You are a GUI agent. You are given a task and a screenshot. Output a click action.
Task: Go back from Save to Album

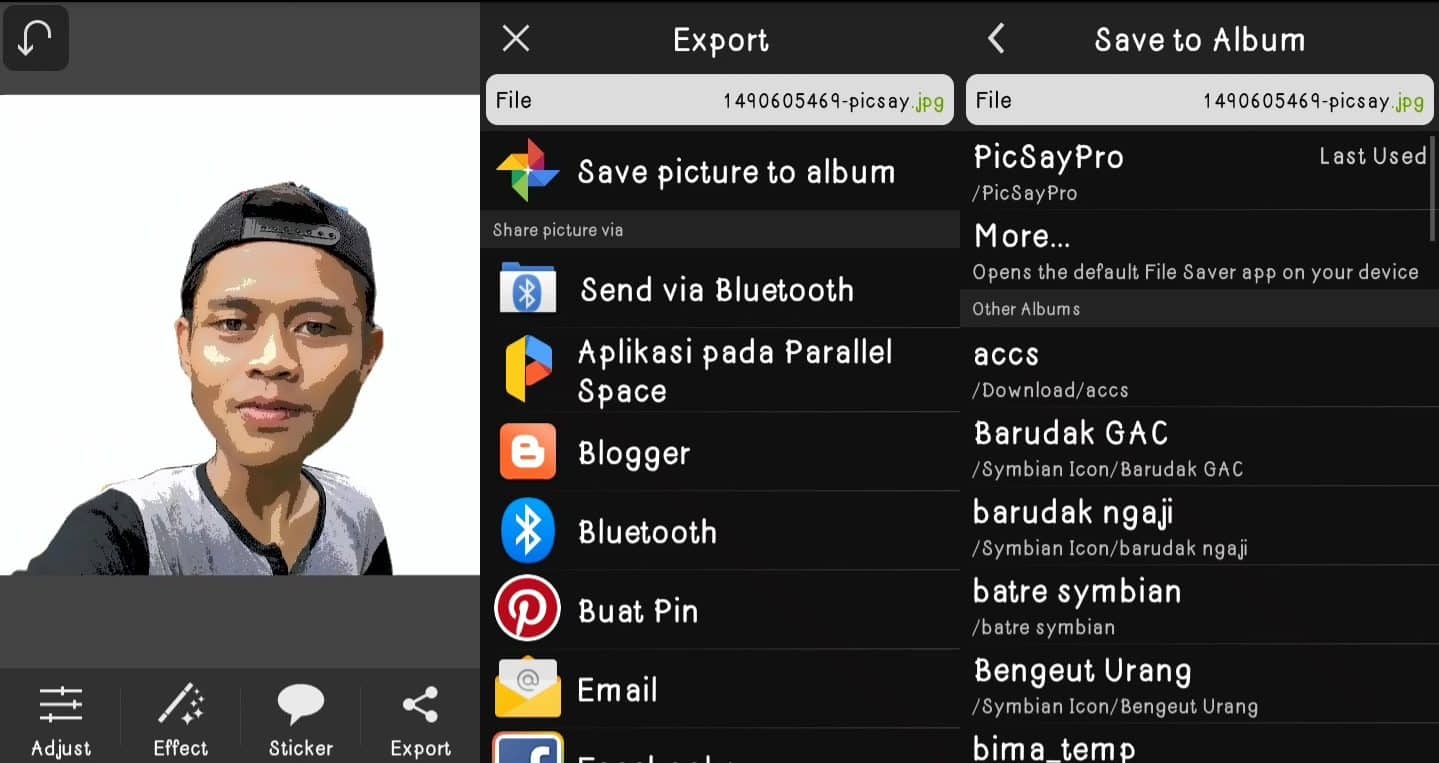[x=994, y=36]
